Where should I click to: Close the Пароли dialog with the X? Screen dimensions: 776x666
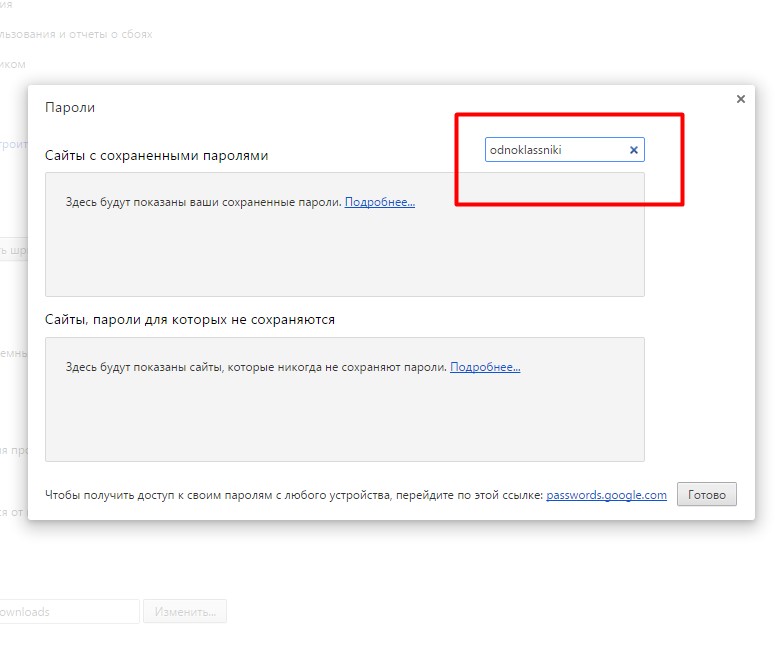point(740,99)
